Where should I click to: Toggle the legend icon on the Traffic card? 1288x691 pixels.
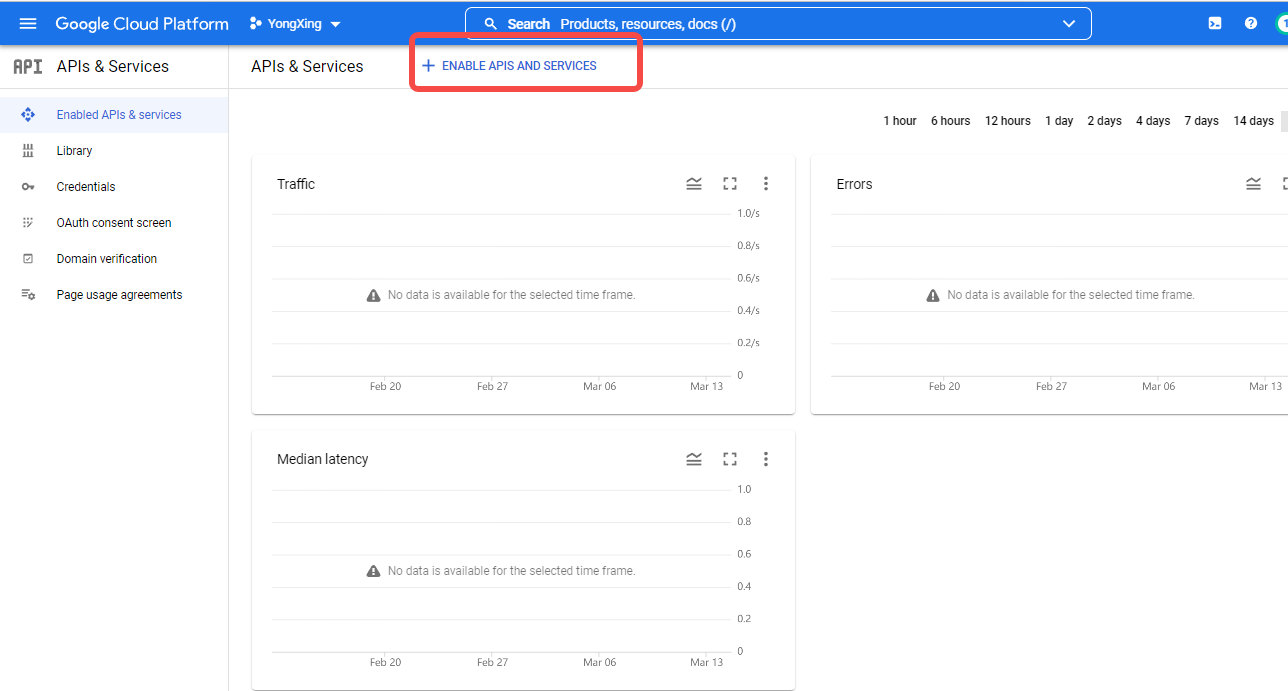pos(694,183)
